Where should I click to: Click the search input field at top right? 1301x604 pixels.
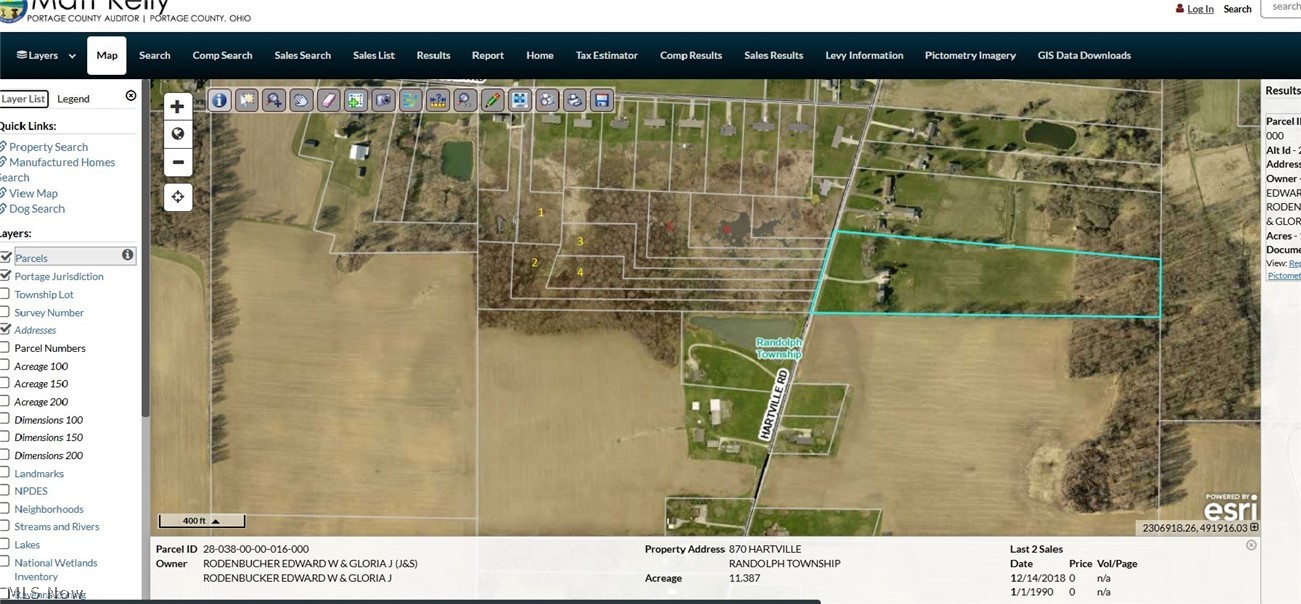click(1285, 7)
